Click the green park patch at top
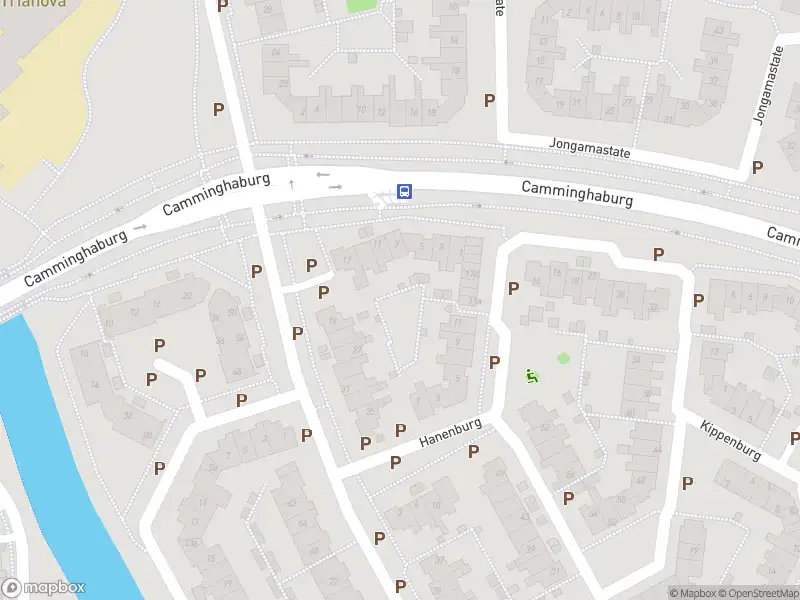 pyautogui.click(x=361, y=6)
